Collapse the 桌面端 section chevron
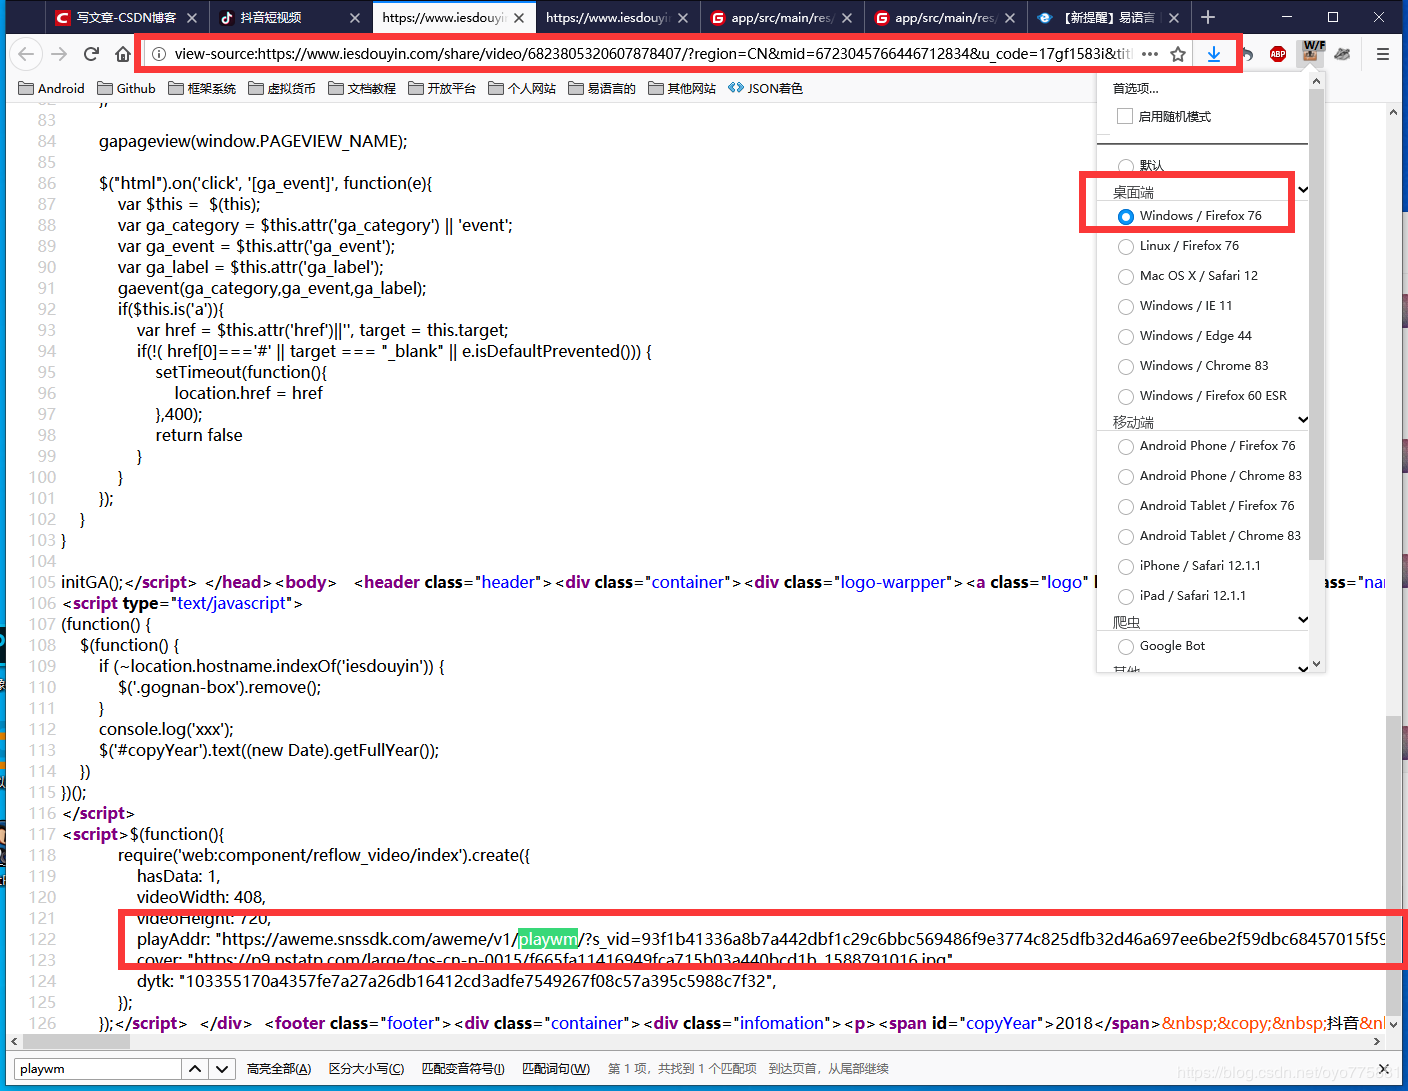 click(x=1302, y=190)
